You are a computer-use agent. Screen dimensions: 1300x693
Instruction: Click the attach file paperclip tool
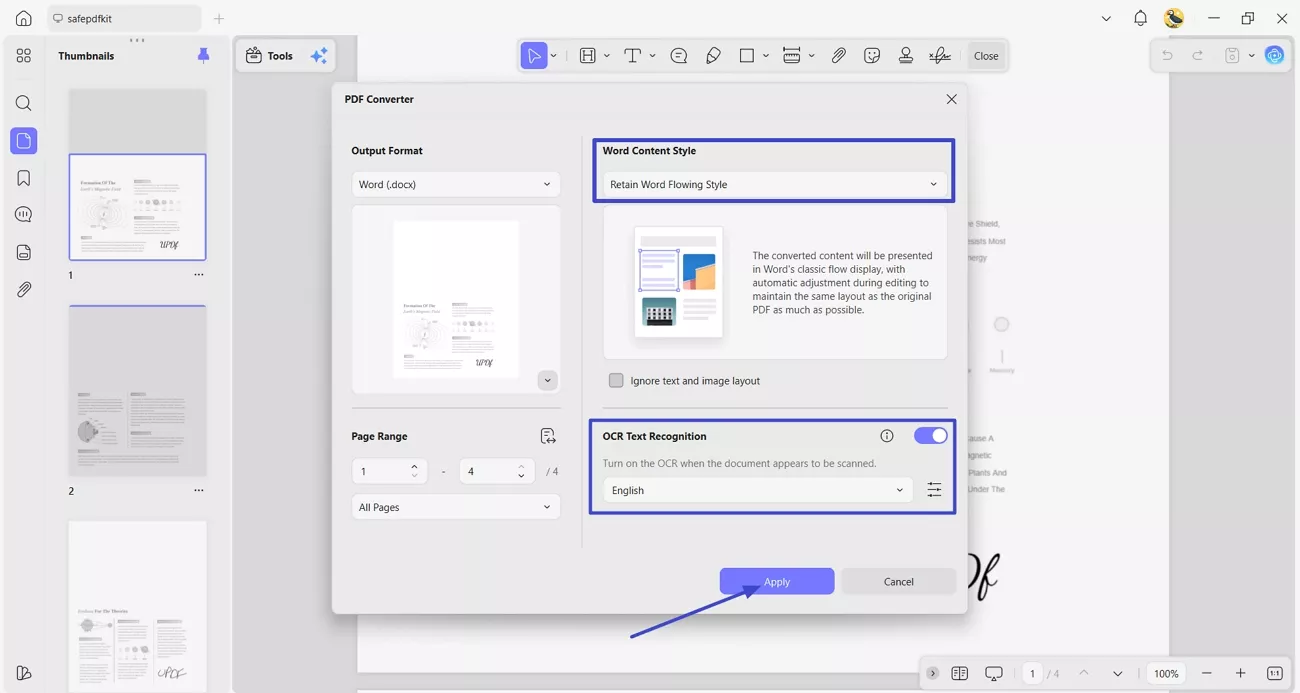tap(839, 56)
